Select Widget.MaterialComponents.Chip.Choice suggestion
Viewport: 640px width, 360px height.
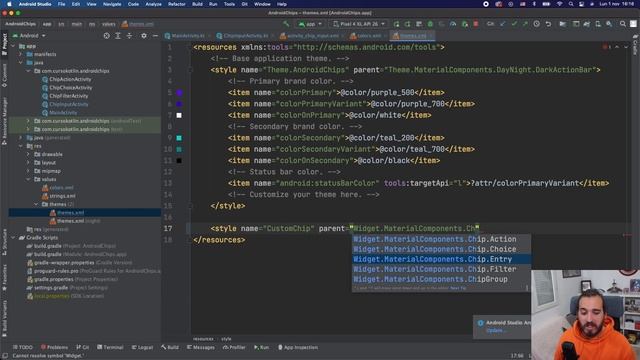441,249
